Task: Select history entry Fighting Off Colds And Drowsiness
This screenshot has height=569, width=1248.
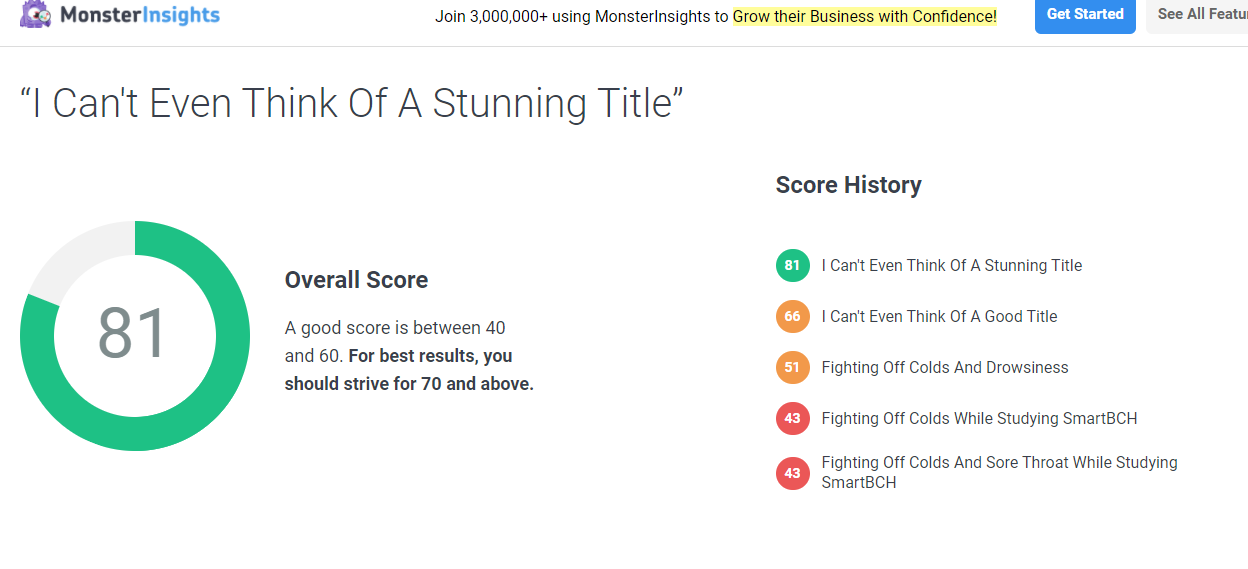Action: 945,367
